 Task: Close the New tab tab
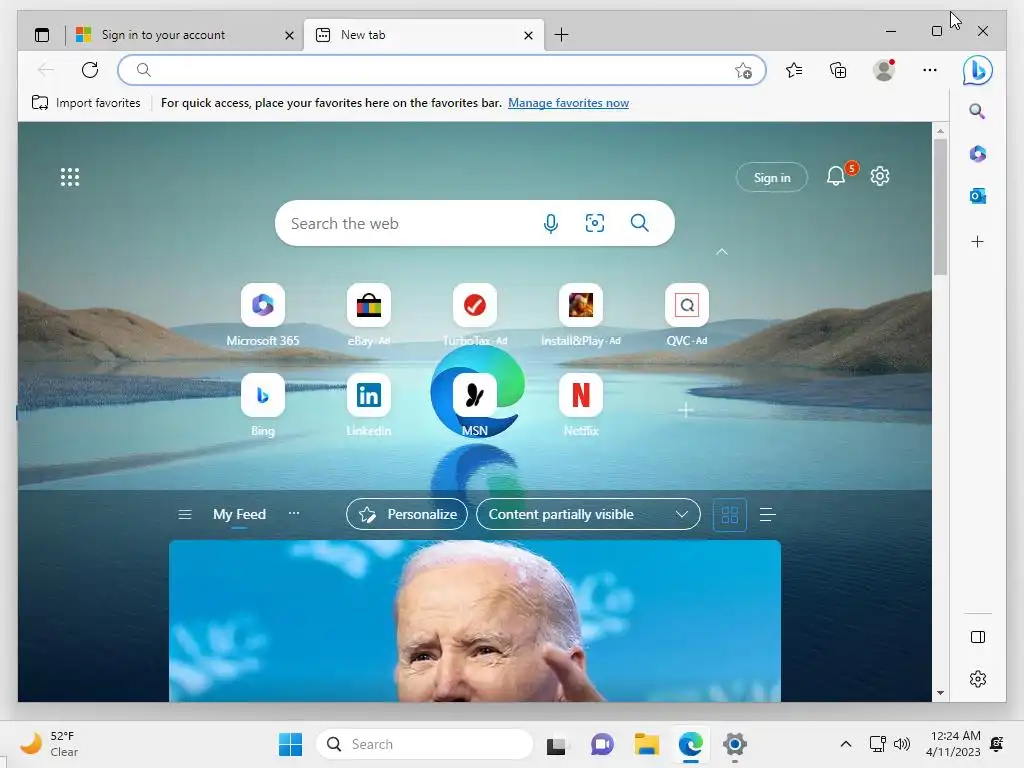pyautogui.click(x=528, y=35)
